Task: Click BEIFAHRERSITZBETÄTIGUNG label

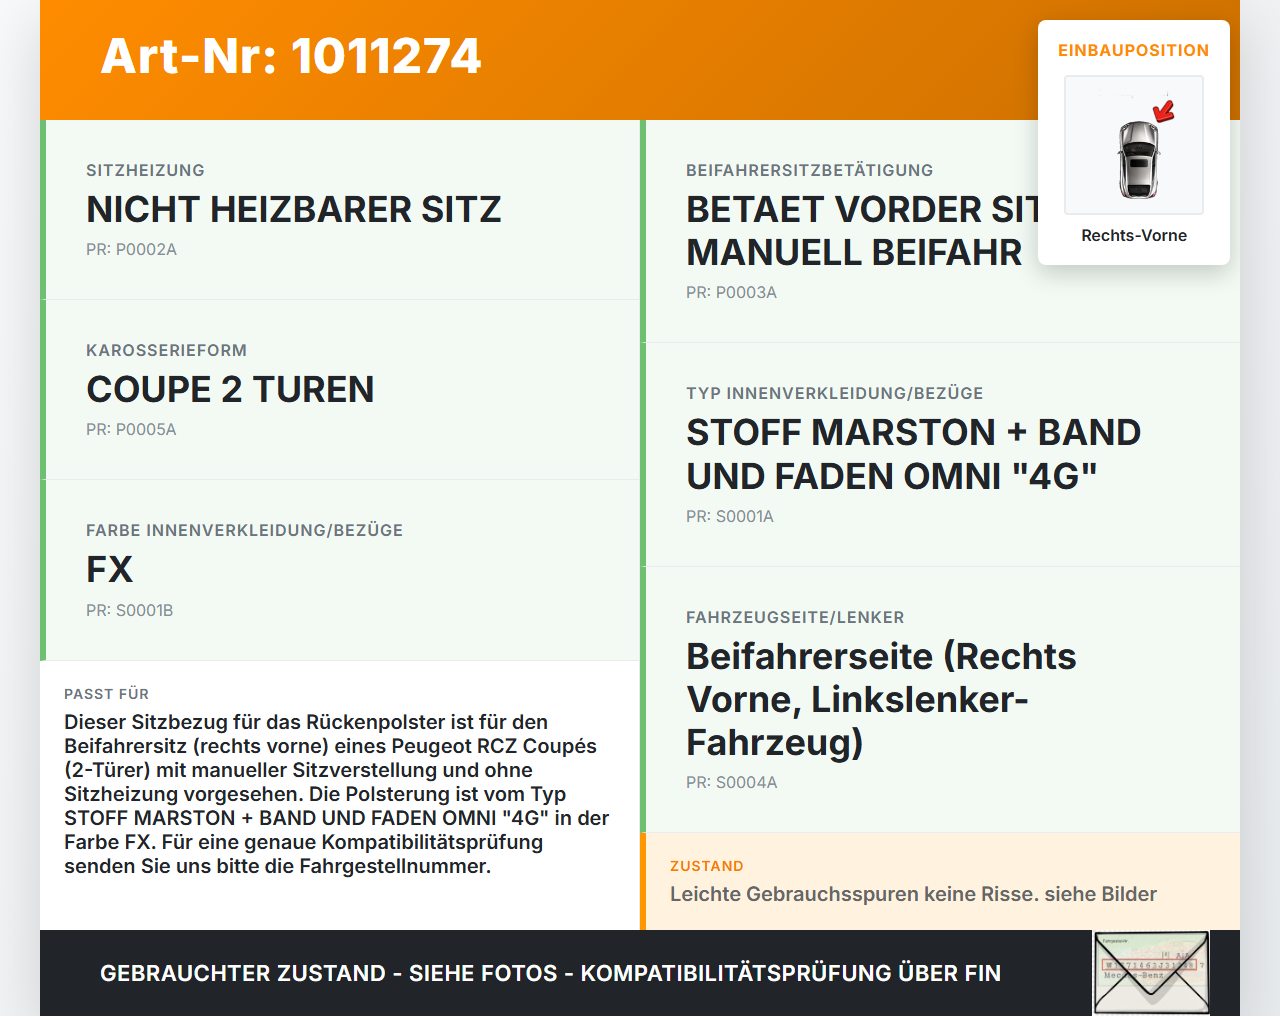Action: pyautogui.click(x=809, y=170)
